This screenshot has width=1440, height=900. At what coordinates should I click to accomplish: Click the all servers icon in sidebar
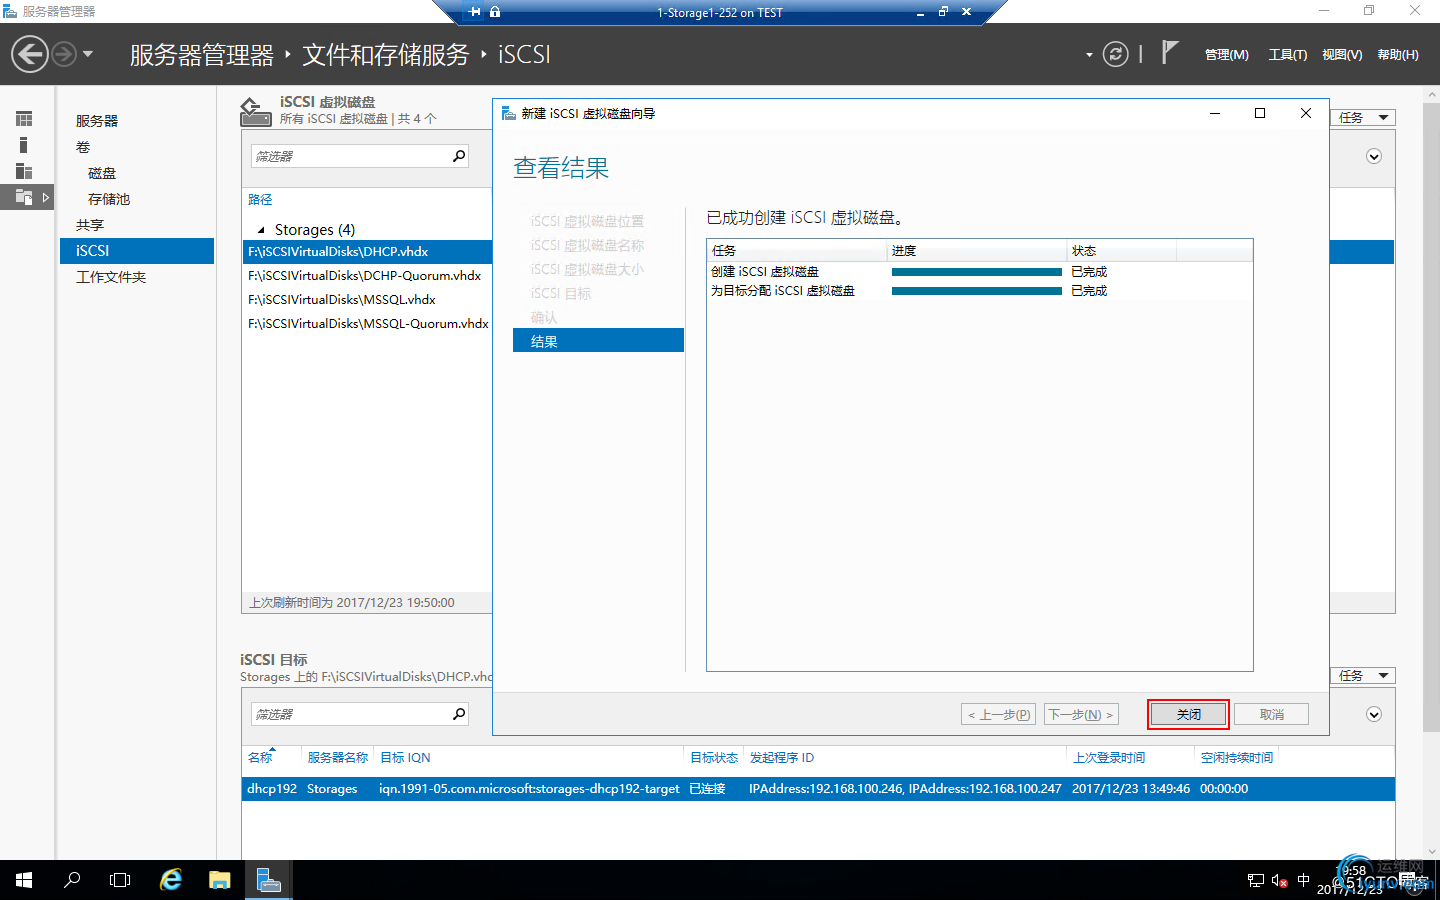click(x=24, y=171)
